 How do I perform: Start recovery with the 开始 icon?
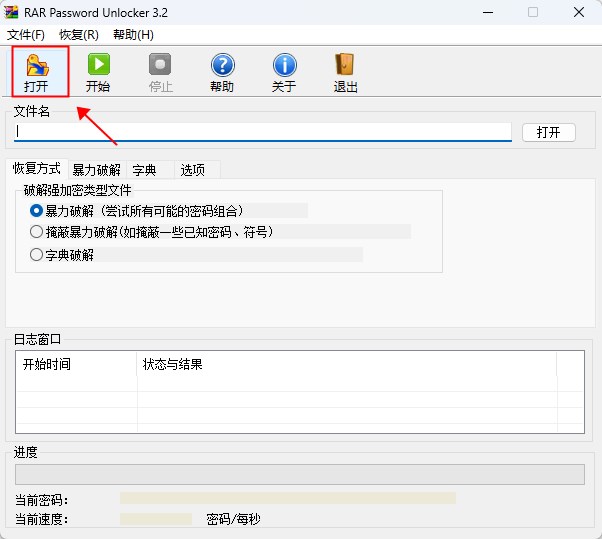[x=98, y=72]
